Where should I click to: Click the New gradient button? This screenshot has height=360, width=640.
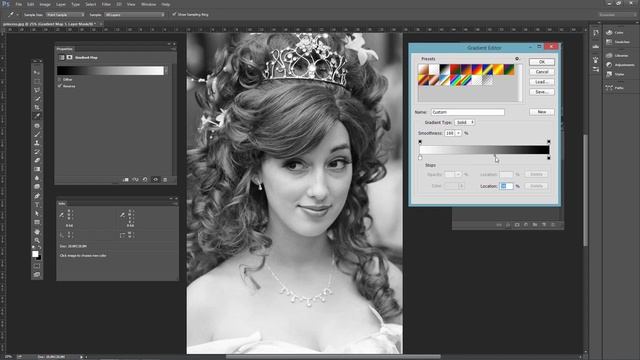[x=542, y=112]
